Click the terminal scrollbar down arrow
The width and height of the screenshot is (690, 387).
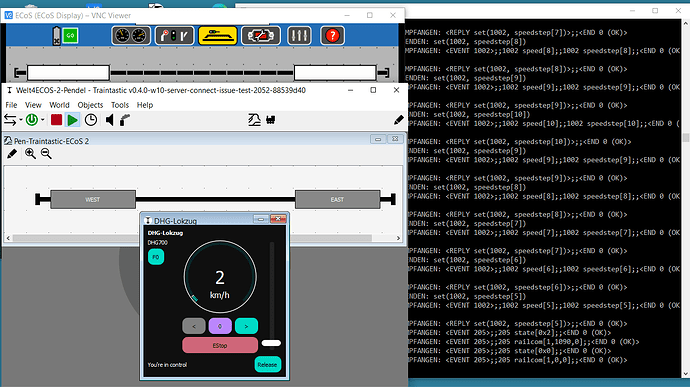(x=686, y=374)
